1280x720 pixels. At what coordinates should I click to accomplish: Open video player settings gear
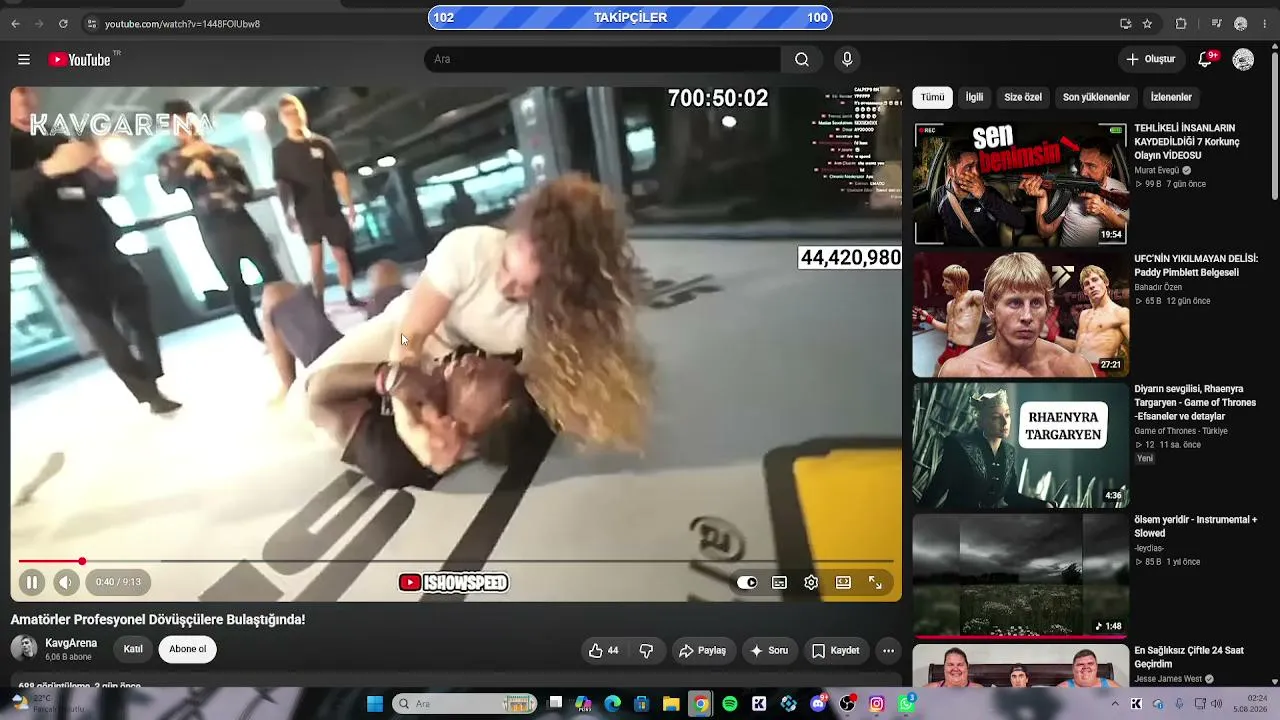811,582
